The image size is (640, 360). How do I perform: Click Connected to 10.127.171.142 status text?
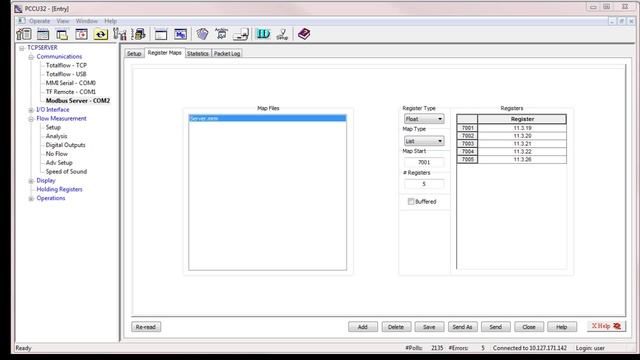pos(529,348)
